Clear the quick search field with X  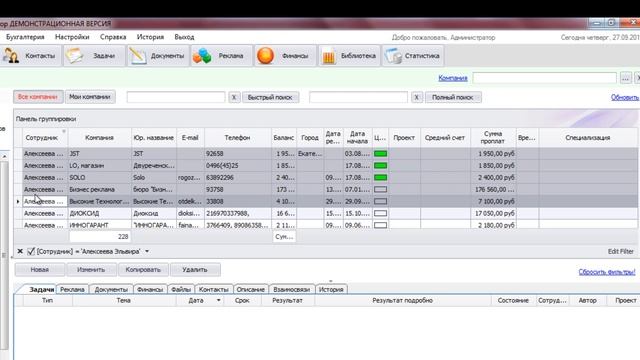234,98
